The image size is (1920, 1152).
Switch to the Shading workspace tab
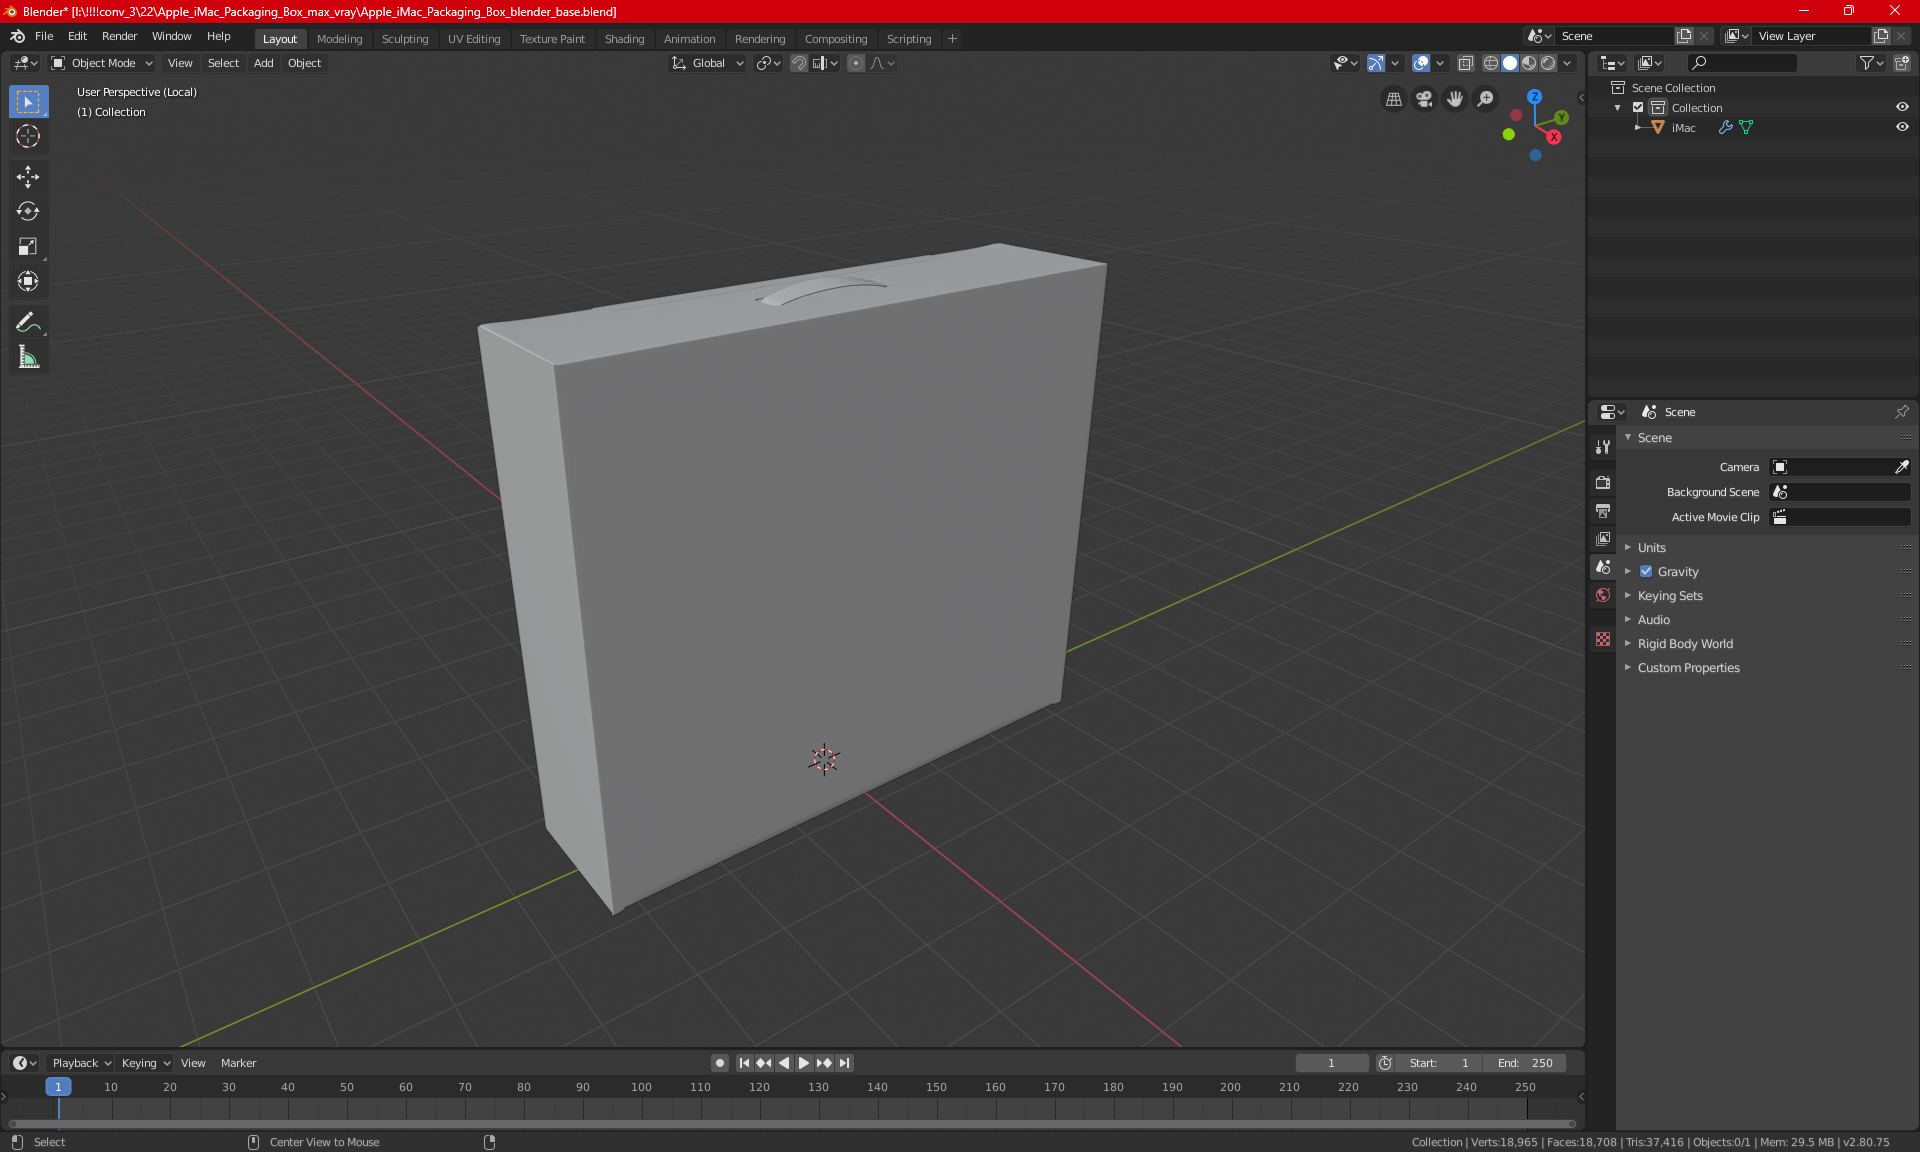[x=624, y=39]
